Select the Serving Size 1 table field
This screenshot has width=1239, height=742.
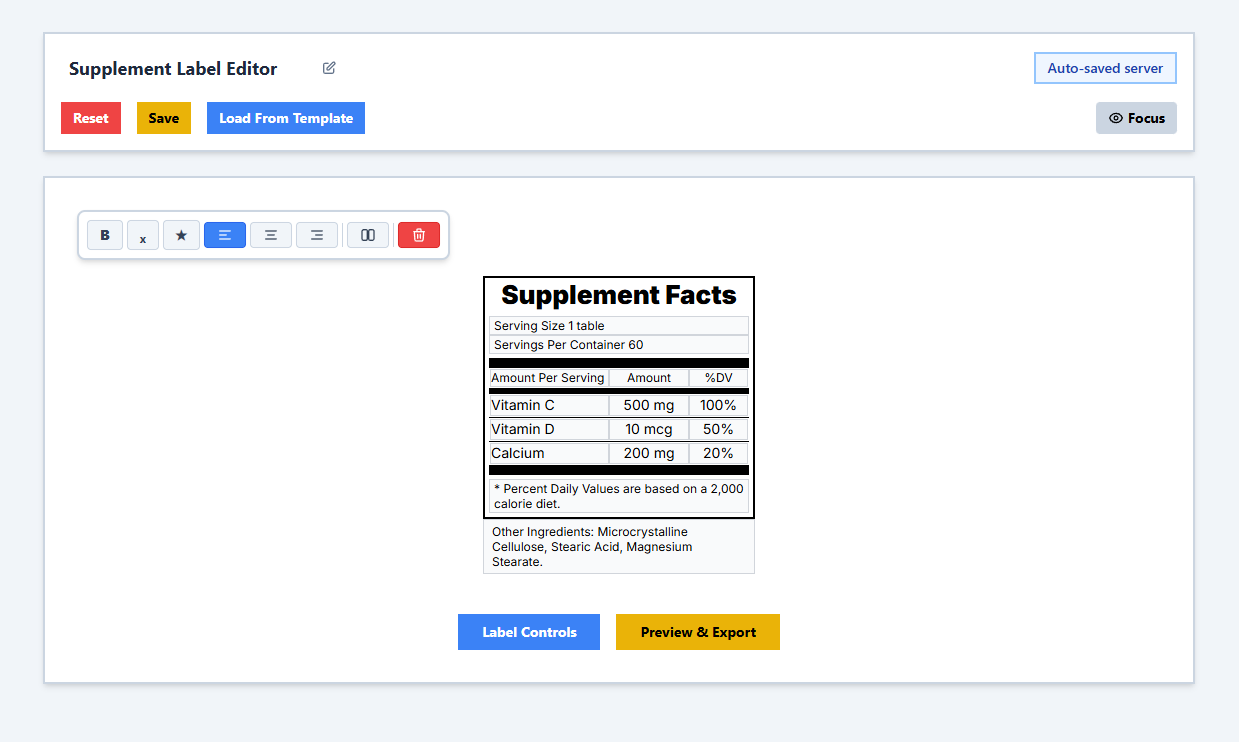click(x=619, y=326)
